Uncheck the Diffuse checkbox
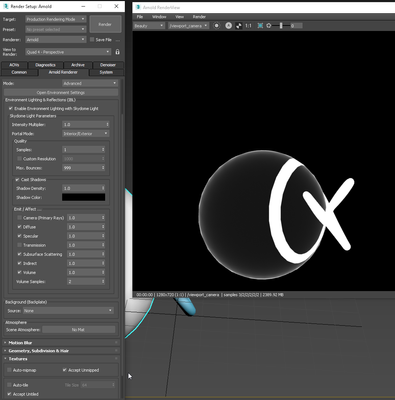The width and height of the screenshot is (395, 400). [x=19, y=227]
